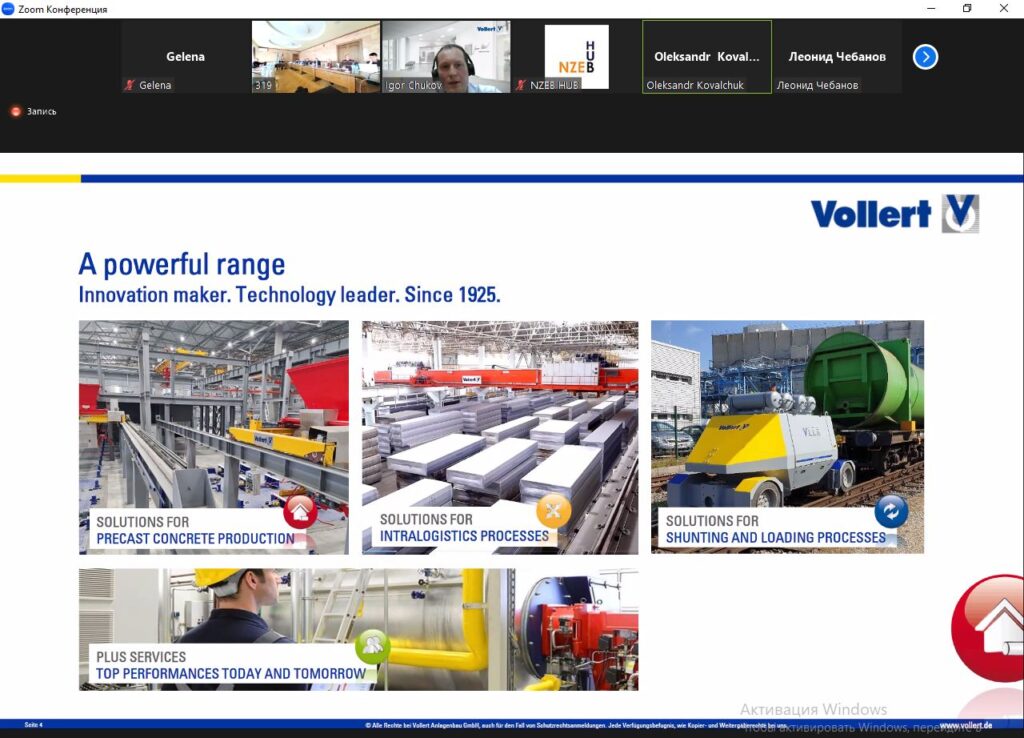Click the green people icon on services tile
Screen dimensions: 1024x738
(372, 647)
